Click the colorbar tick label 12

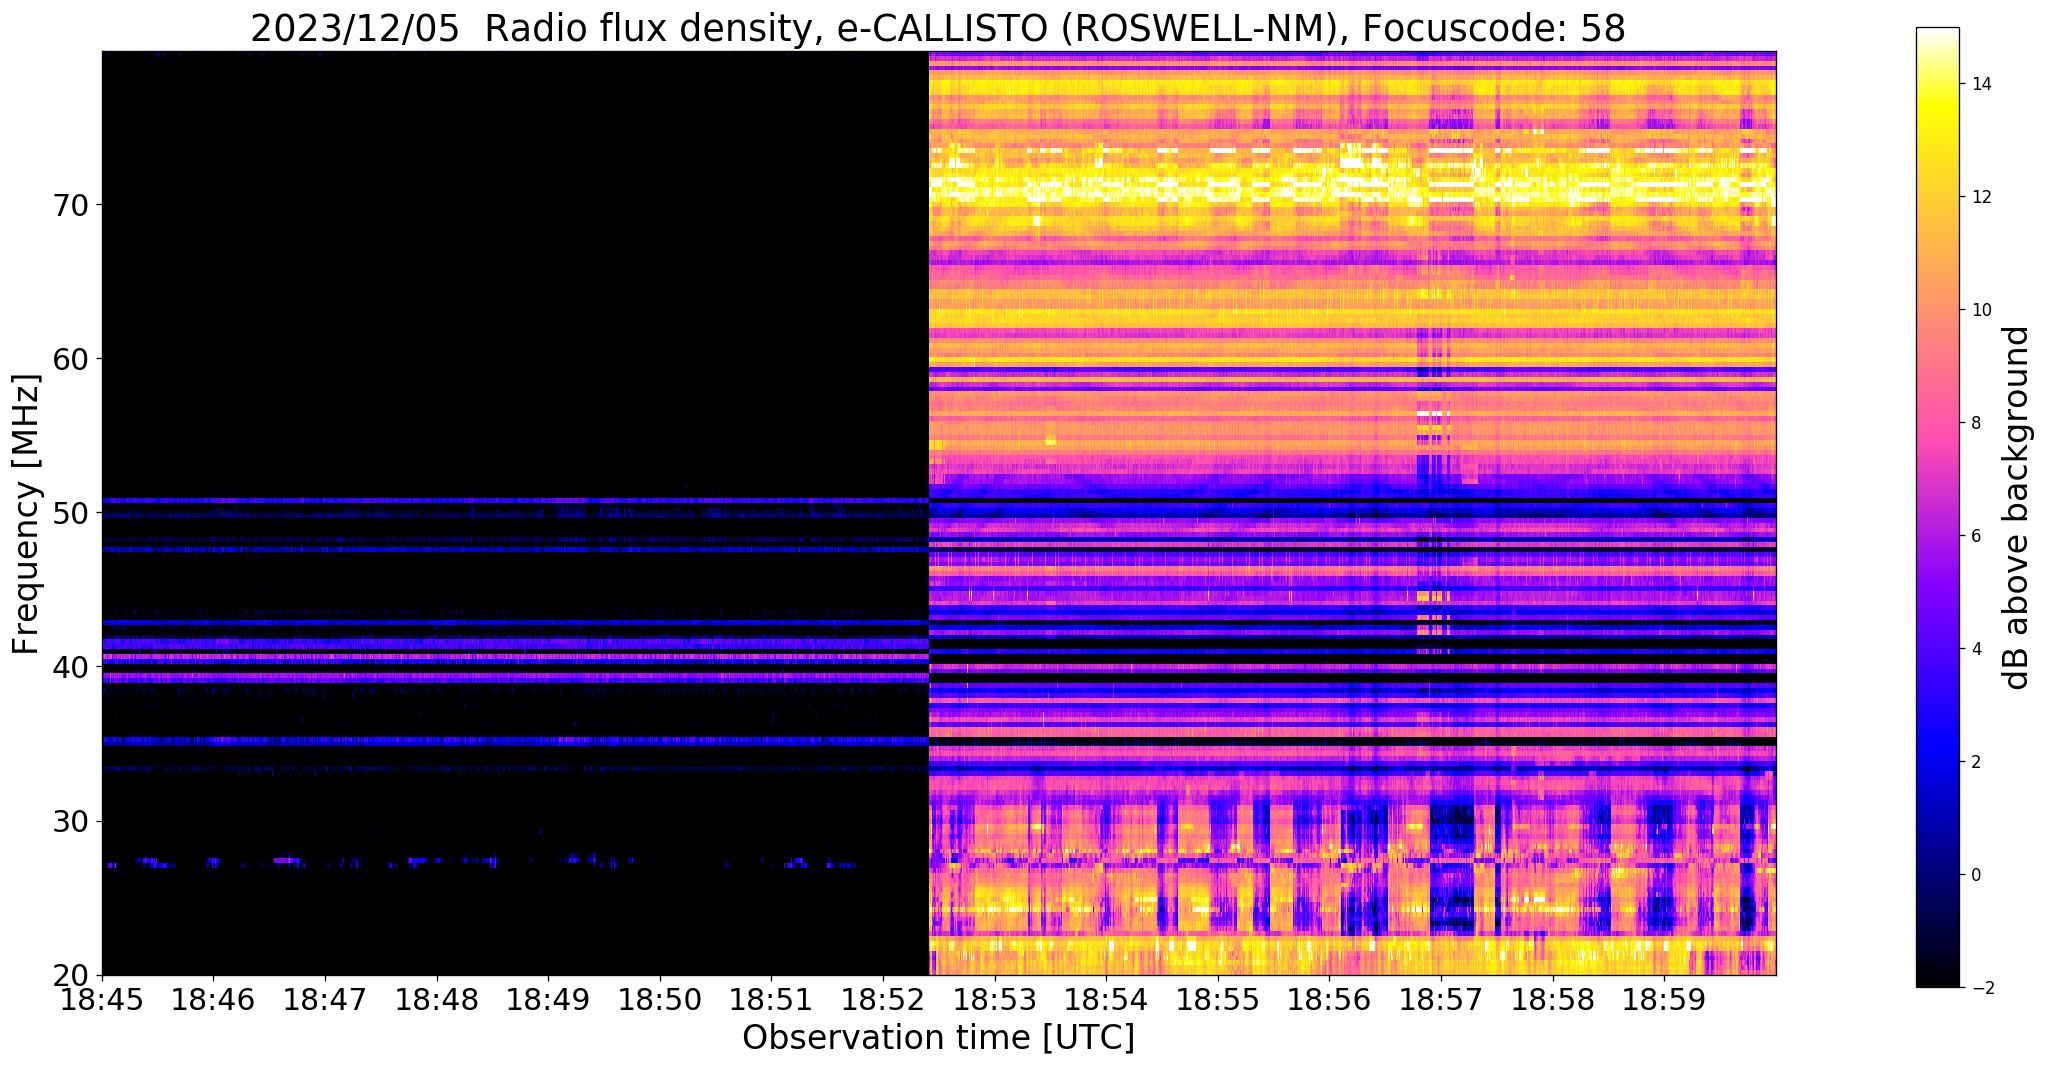click(x=1980, y=197)
